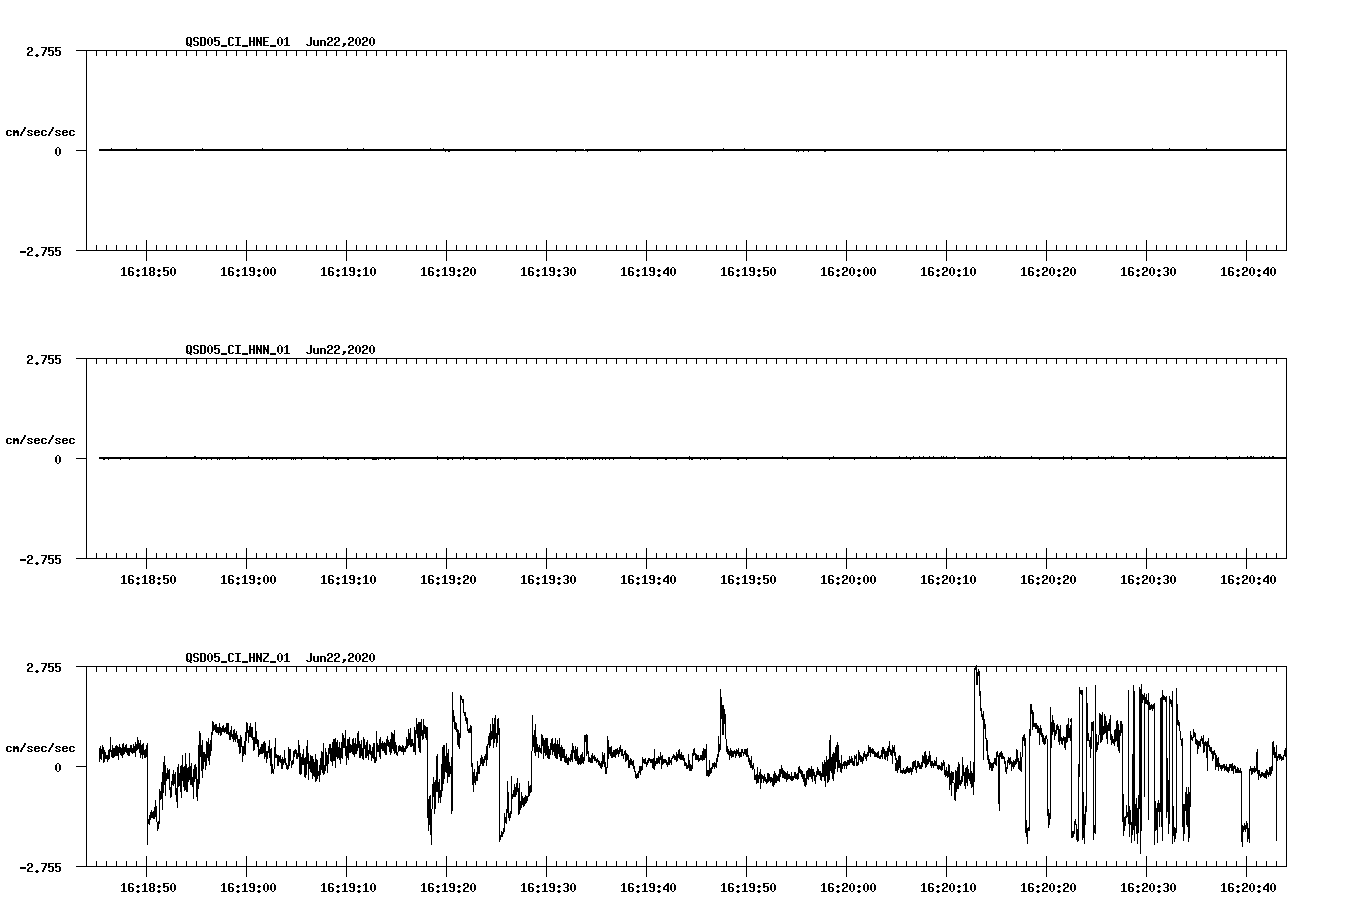The image size is (1358, 924).
Task: Select 16:20:40 time label on HNE chart
Action: pos(1248,271)
